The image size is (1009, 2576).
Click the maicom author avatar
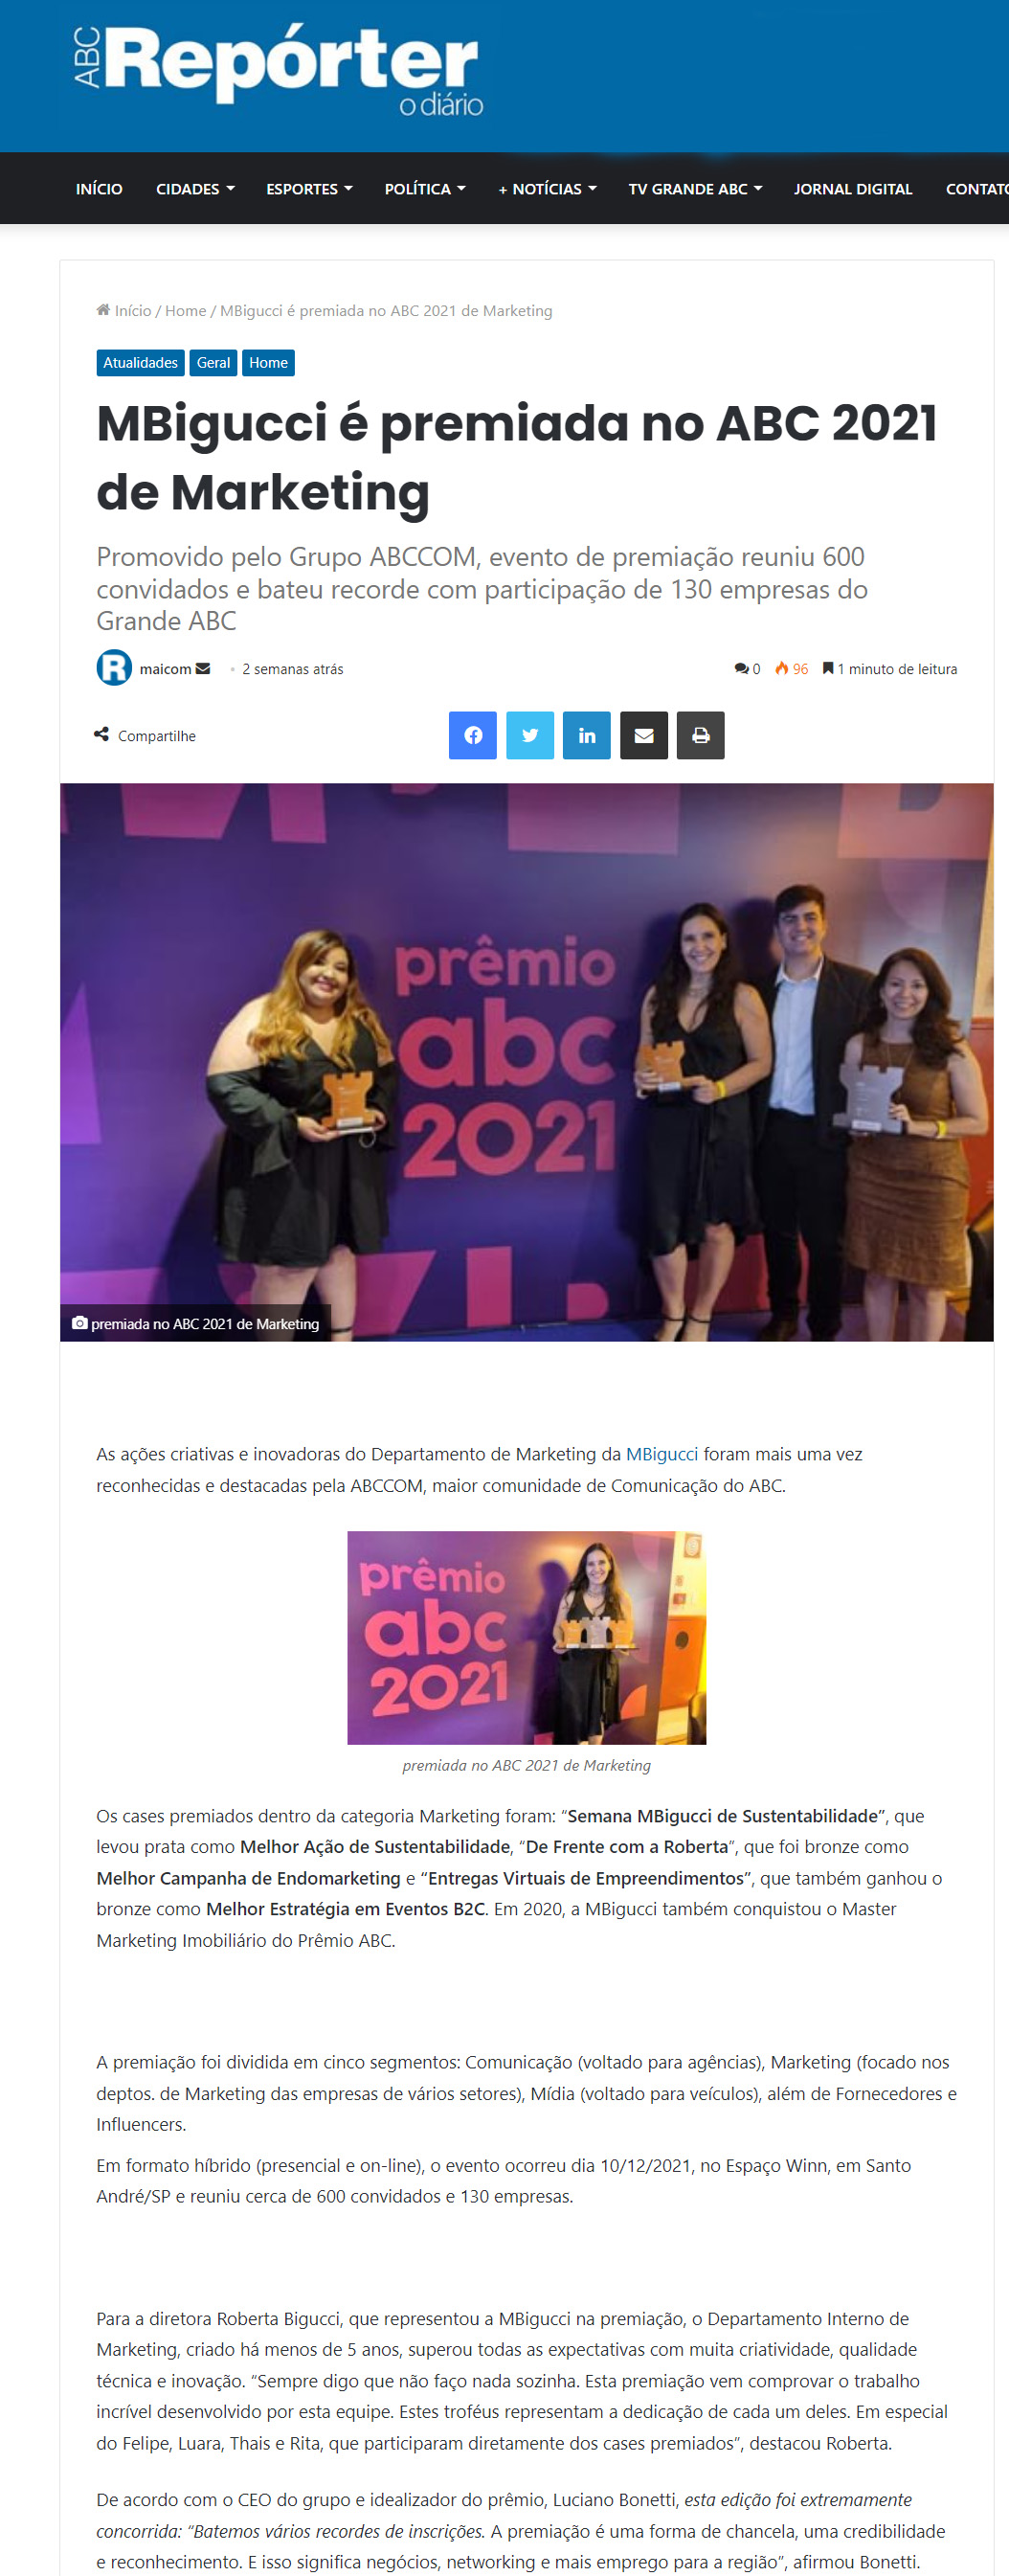[x=114, y=668]
